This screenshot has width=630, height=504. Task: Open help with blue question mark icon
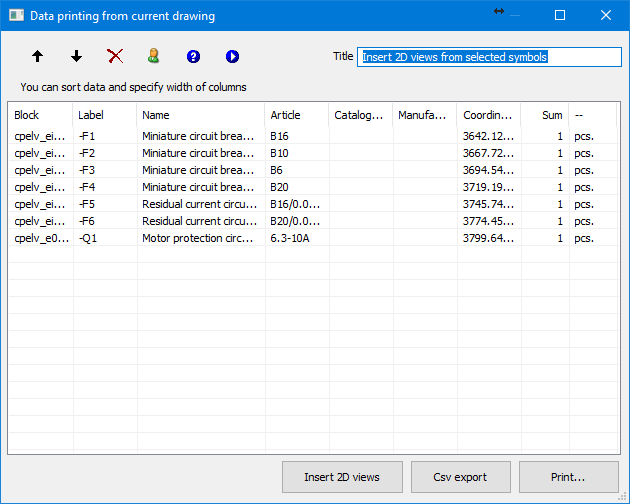pyautogui.click(x=193, y=57)
